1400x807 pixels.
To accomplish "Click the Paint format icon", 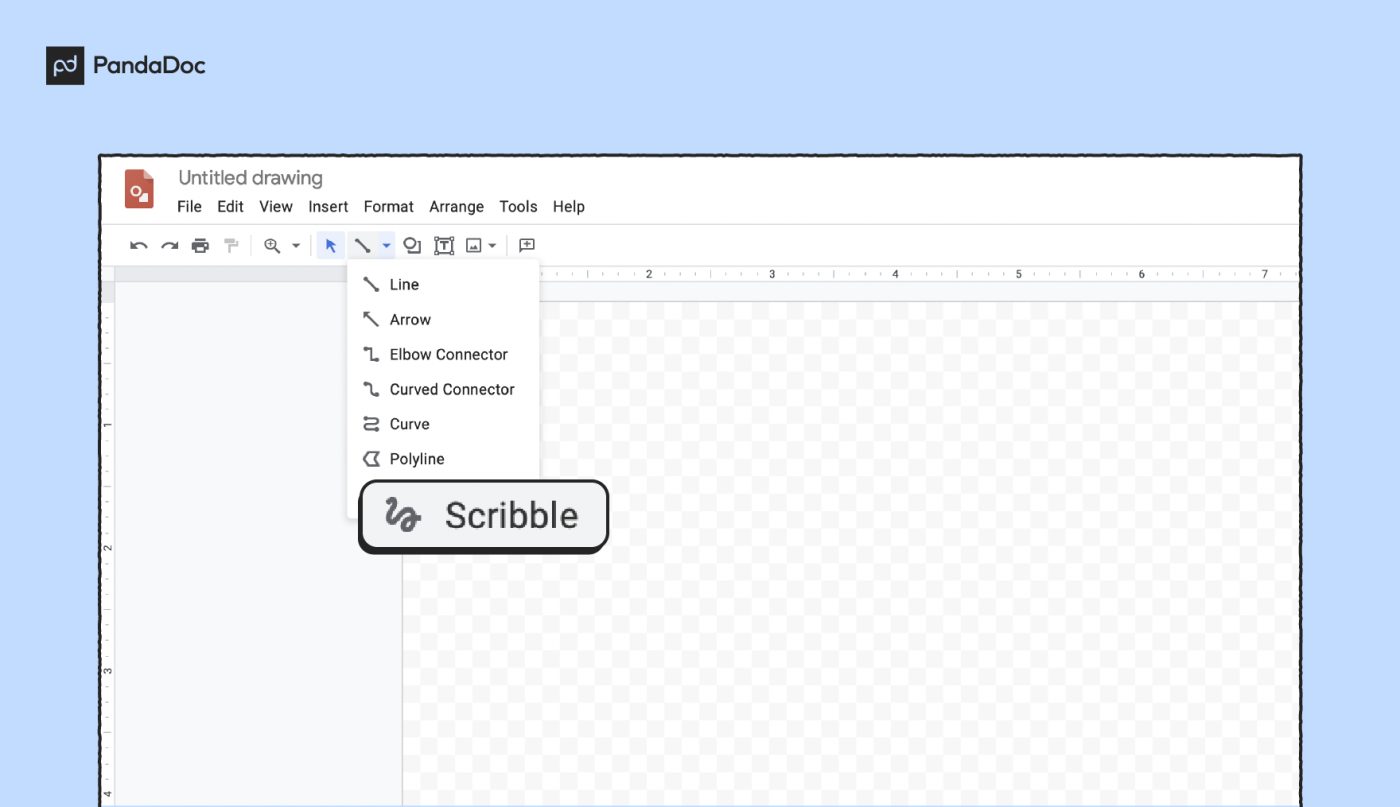I will pyautogui.click(x=231, y=246).
